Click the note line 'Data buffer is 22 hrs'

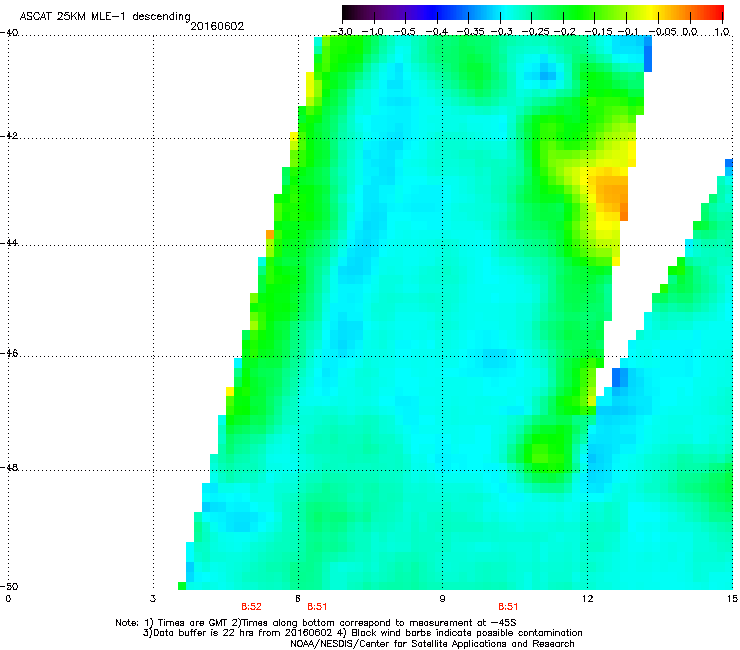click(362, 633)
